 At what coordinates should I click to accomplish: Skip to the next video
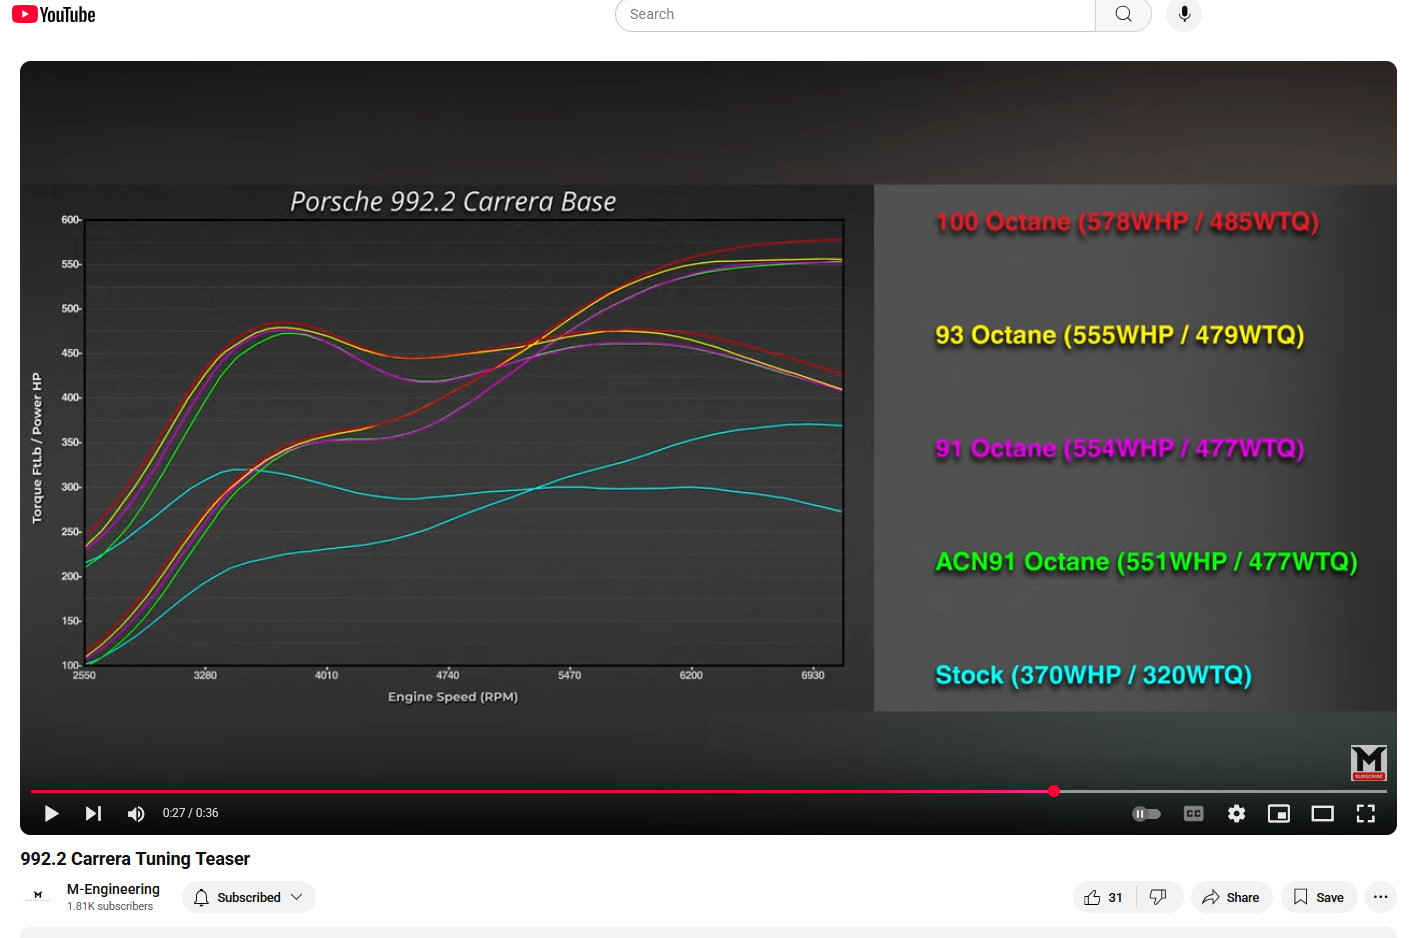coord(93,813)
